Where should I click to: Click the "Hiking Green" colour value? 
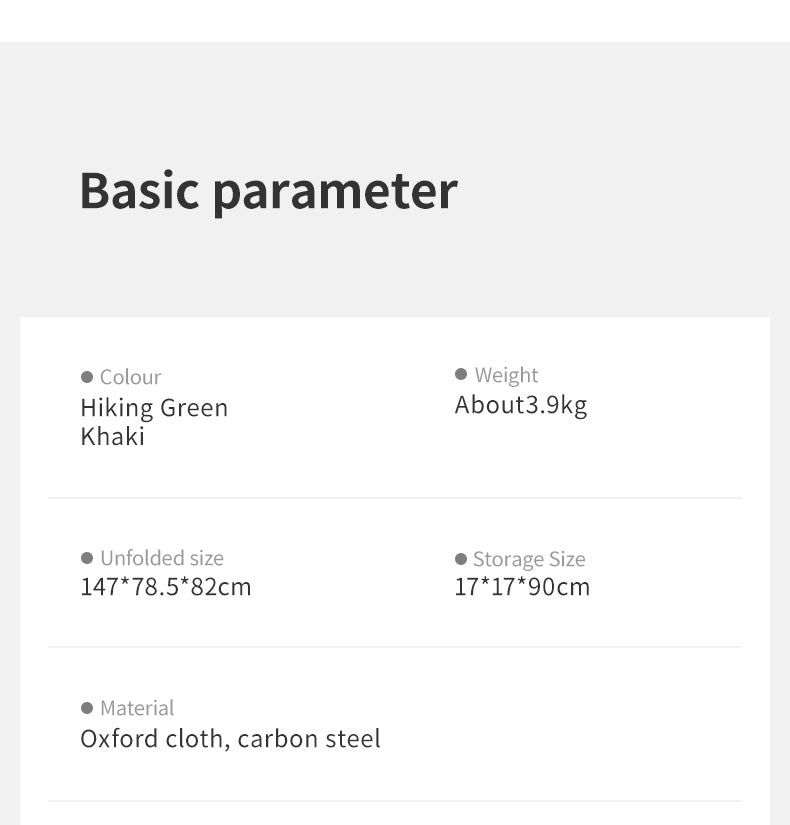(154, 408)
